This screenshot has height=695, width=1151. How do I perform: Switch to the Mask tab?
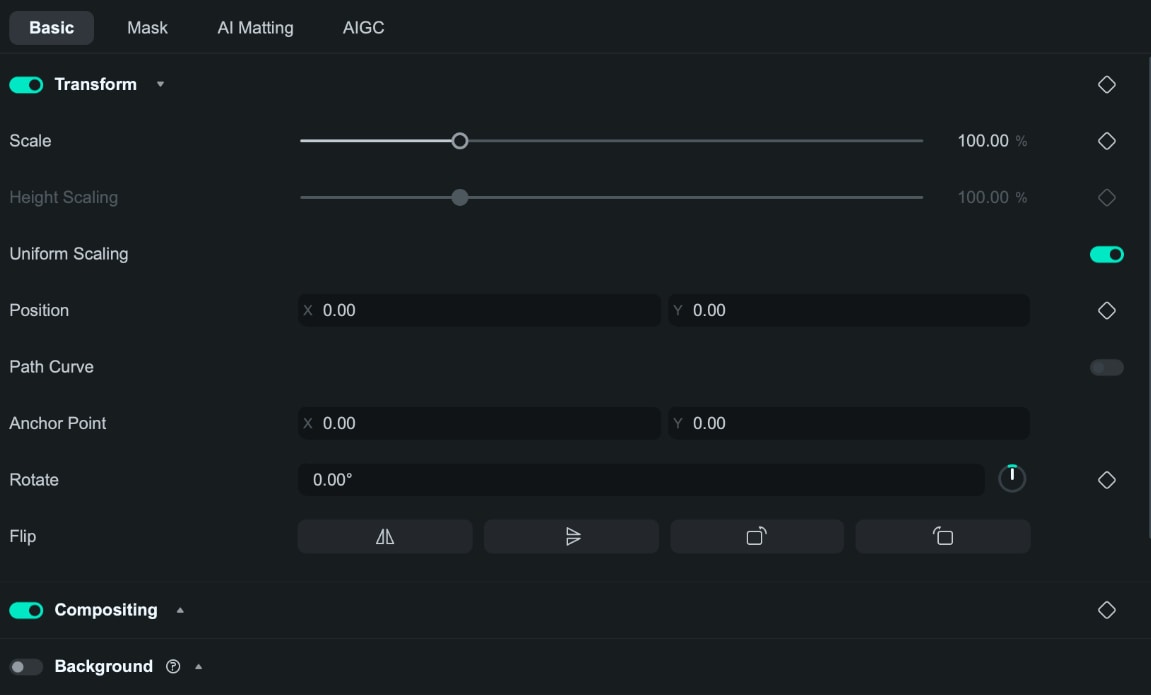coord(147,27)
